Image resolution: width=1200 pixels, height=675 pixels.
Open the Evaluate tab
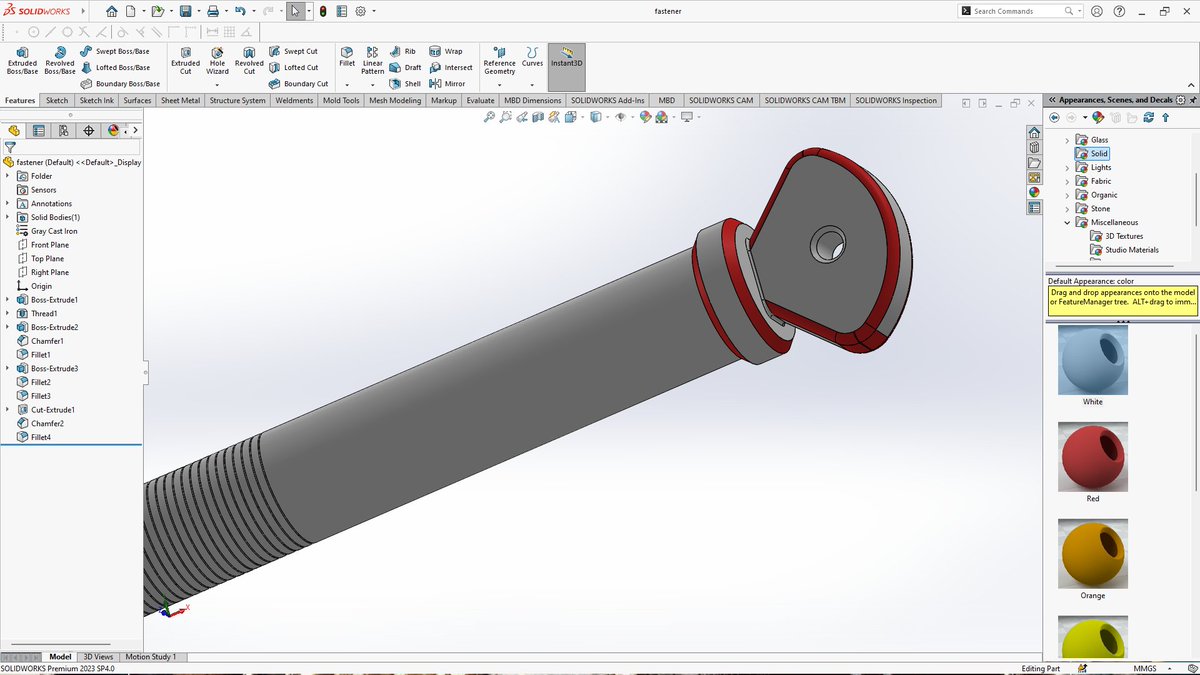click(x=480, y=101)
